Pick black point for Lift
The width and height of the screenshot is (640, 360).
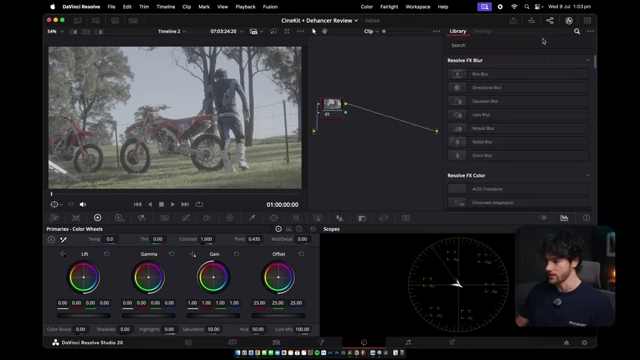point(62,254)
